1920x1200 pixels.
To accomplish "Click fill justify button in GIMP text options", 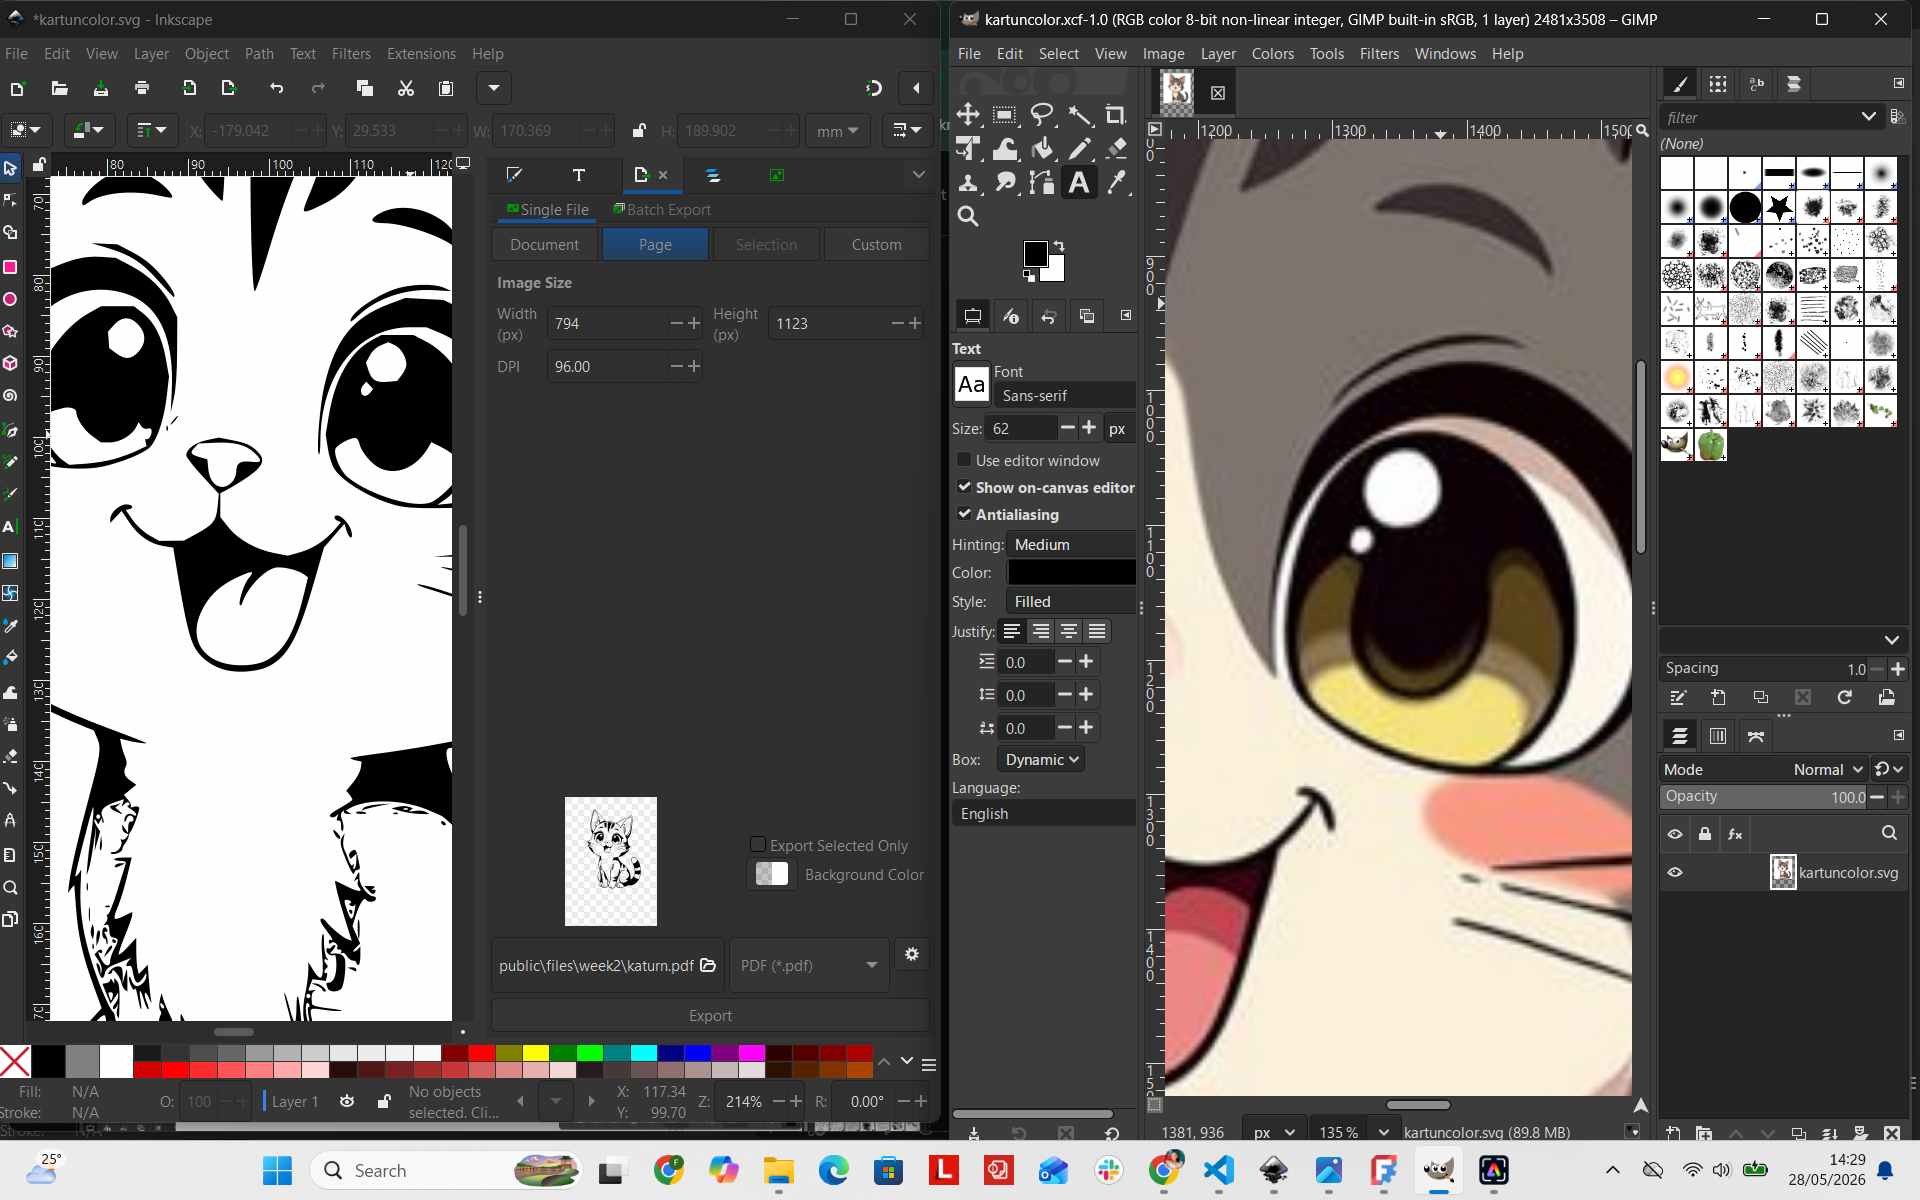I will pyautogui.click(x=1097, y=631).
